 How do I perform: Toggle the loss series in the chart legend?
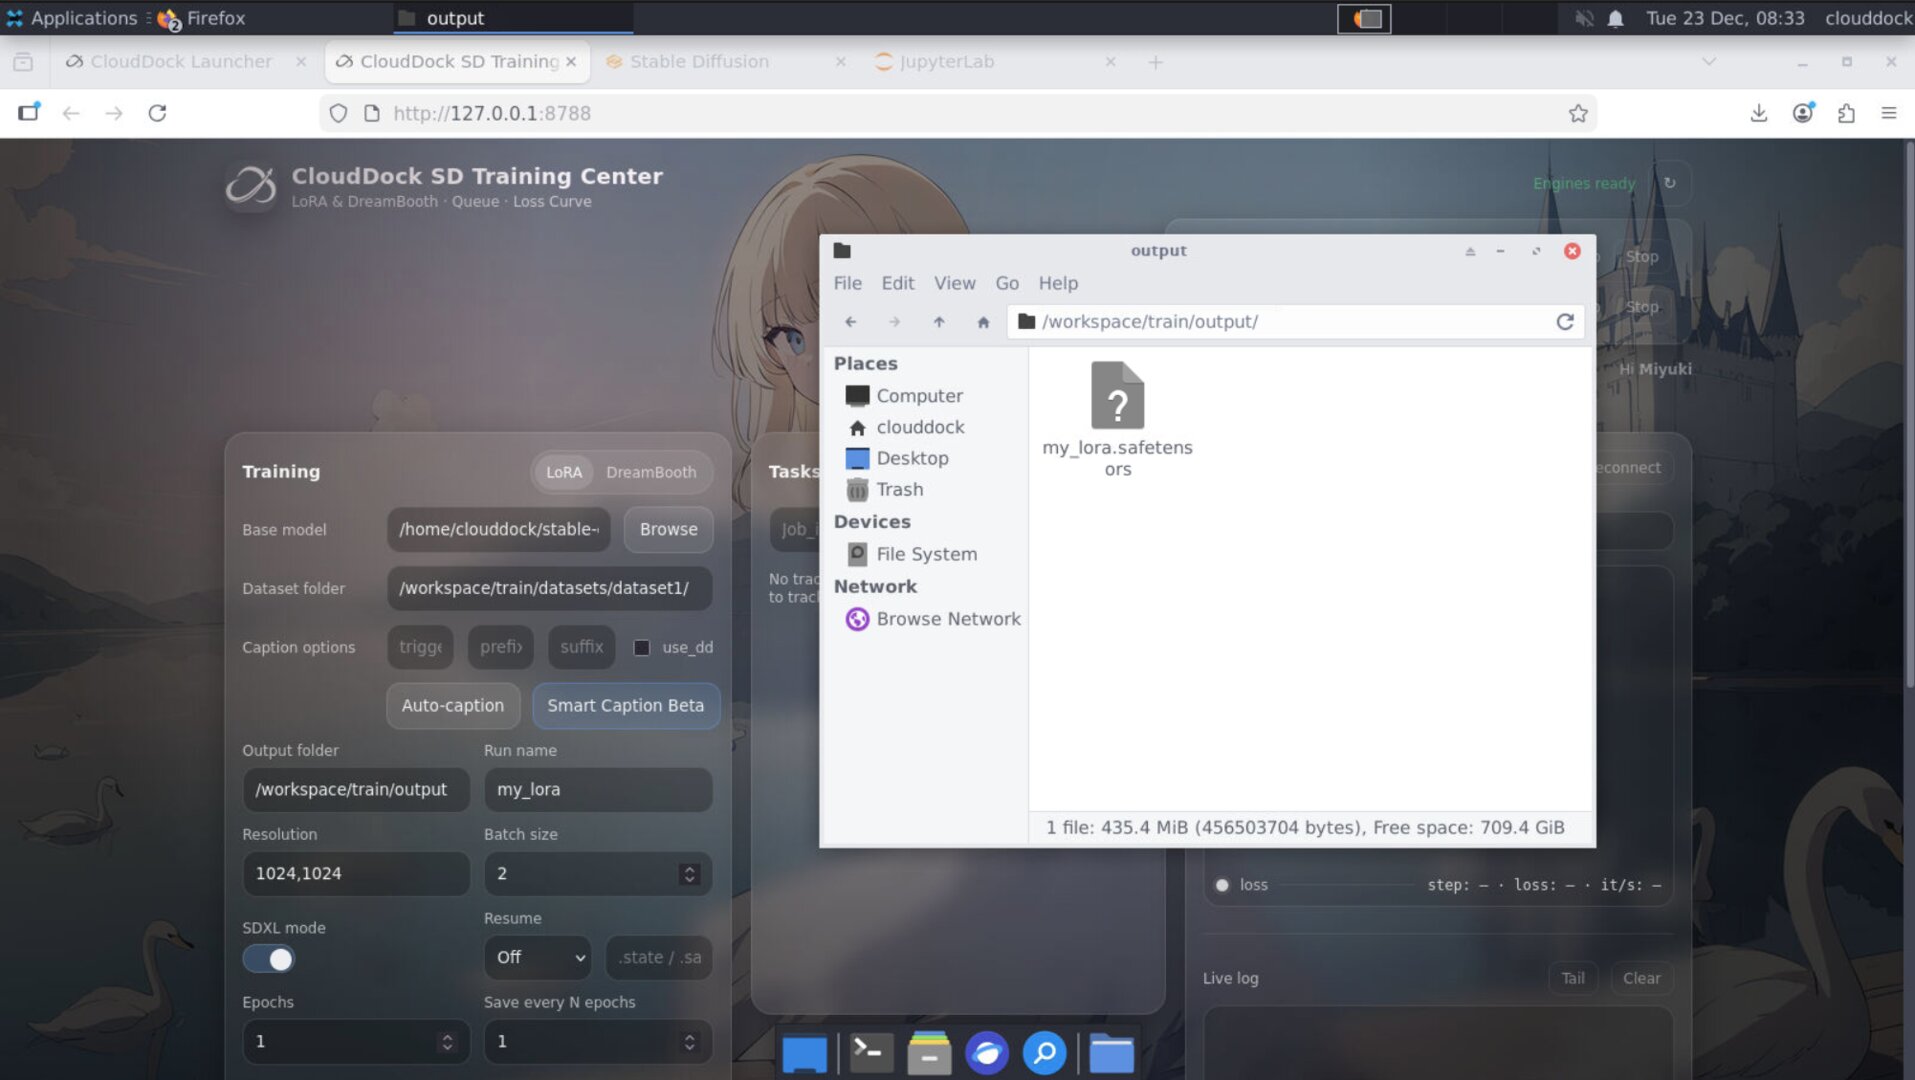tap(1243, 884)
